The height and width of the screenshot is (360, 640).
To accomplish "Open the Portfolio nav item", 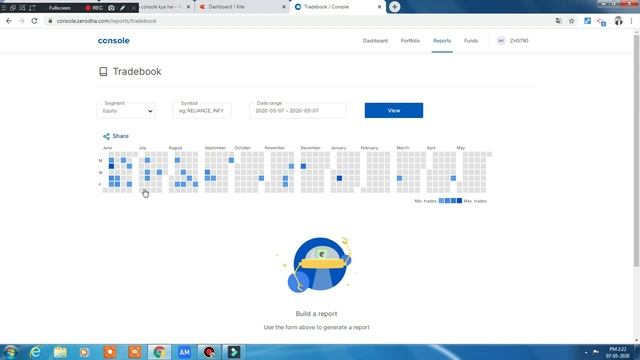I will 410,41.
